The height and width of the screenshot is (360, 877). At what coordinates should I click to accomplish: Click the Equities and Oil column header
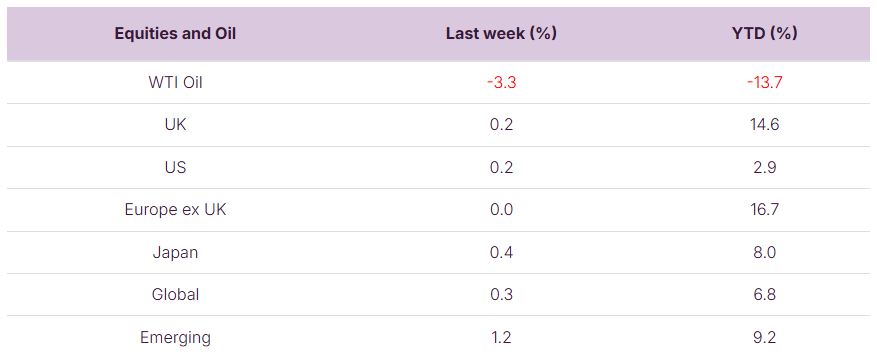coord(175,34)
